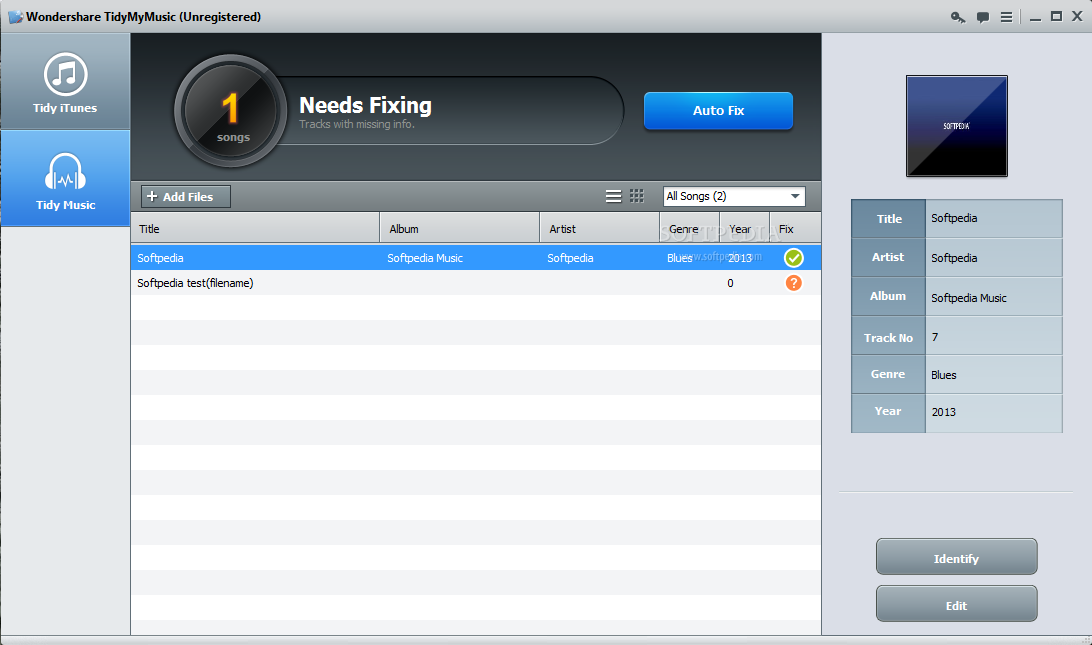Viewport: 1092px width, 645px height.
Task: Open the Tidy iTunes section
Action: tap(65, 81)
